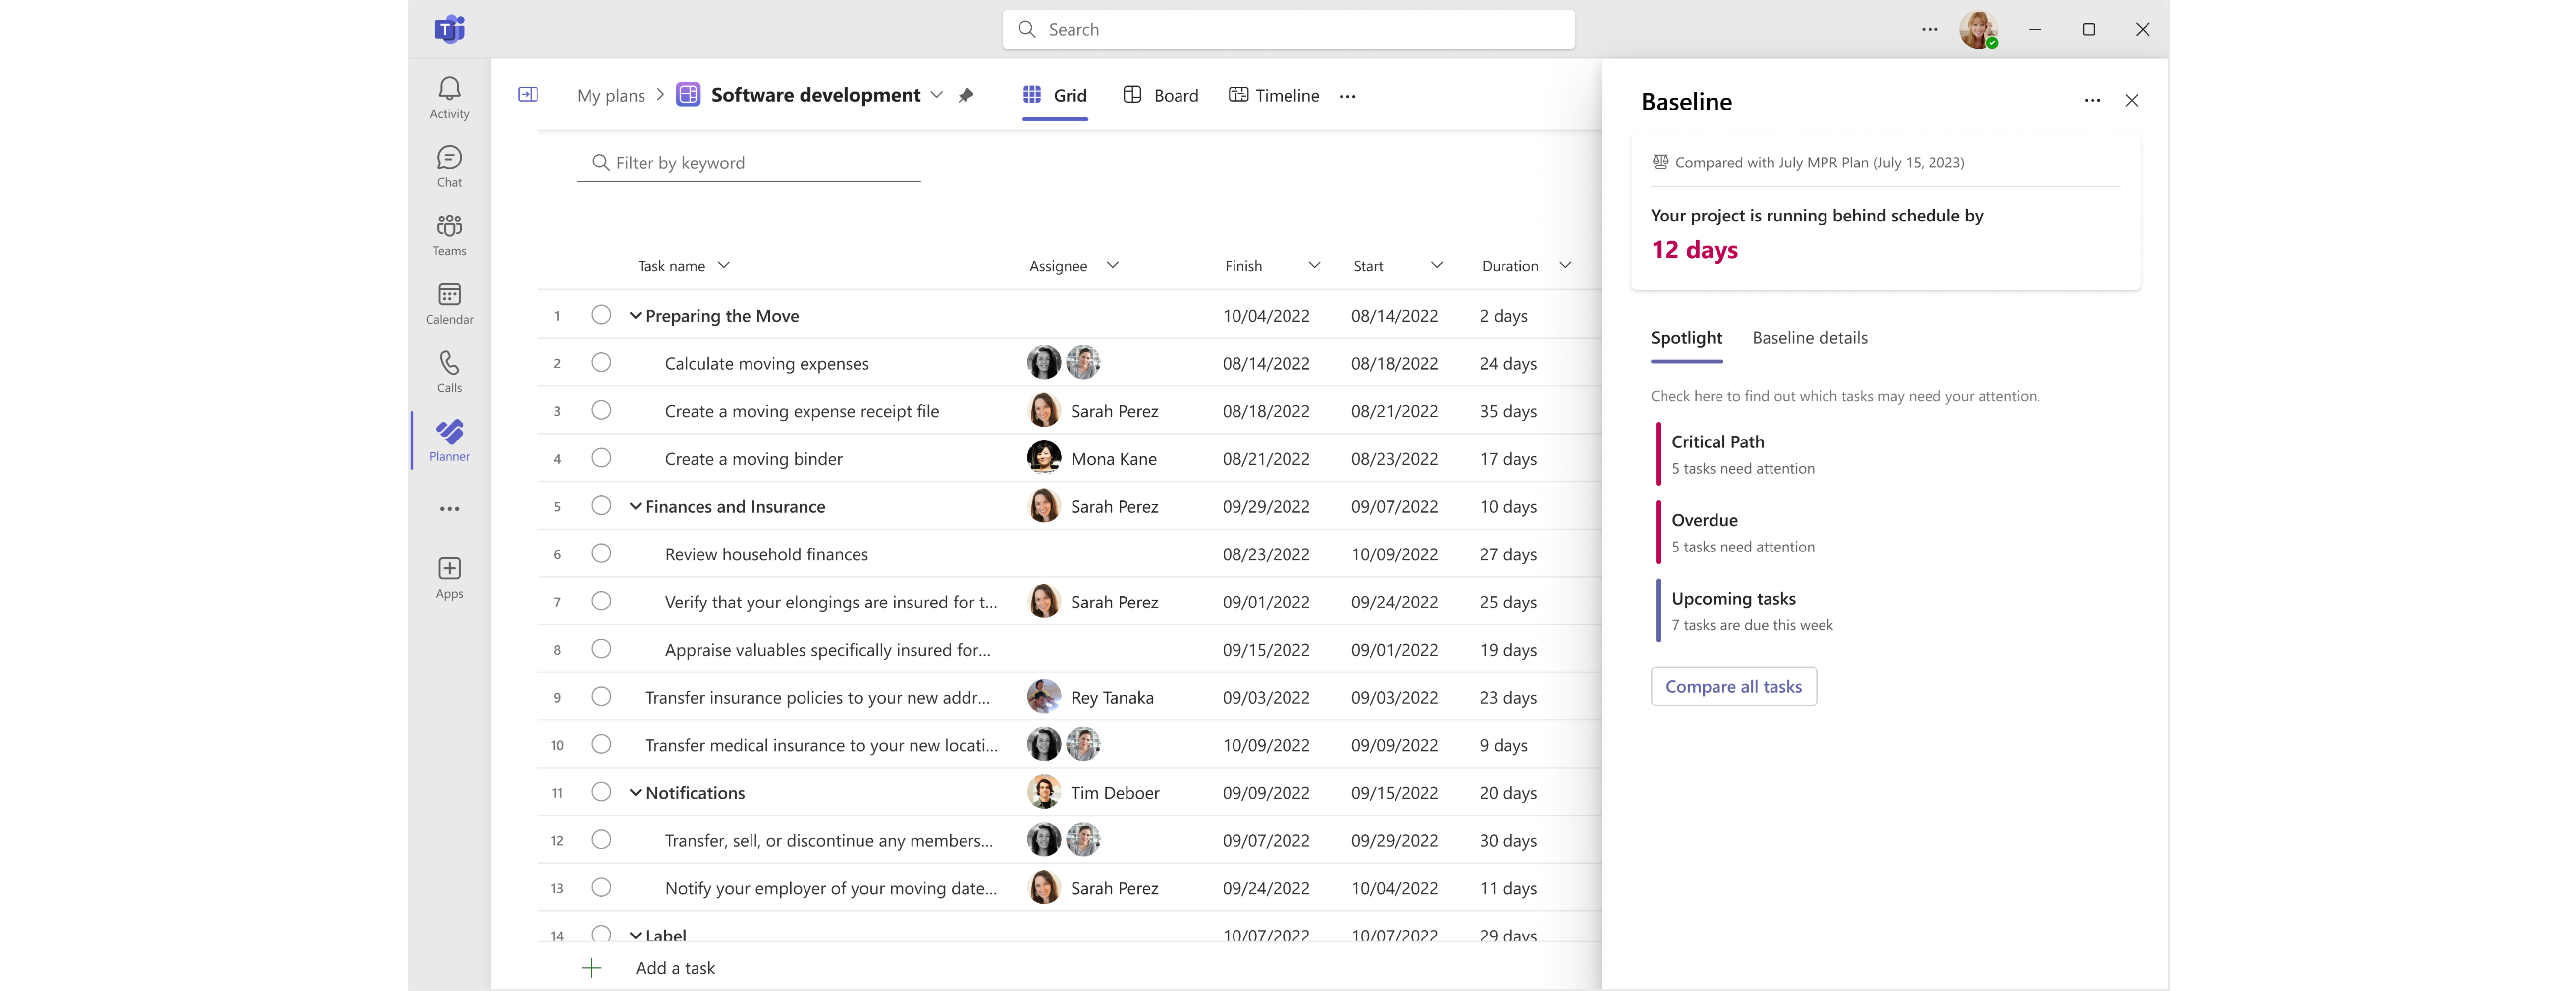2576x991 pixels.
Task: Click the Filter by keyword field
Action: click(x=749, y=162)
